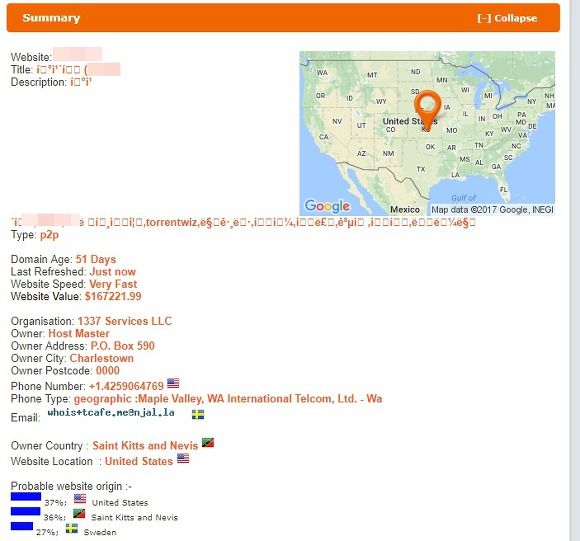Click the Summary header title

click(x=51, y=18)
